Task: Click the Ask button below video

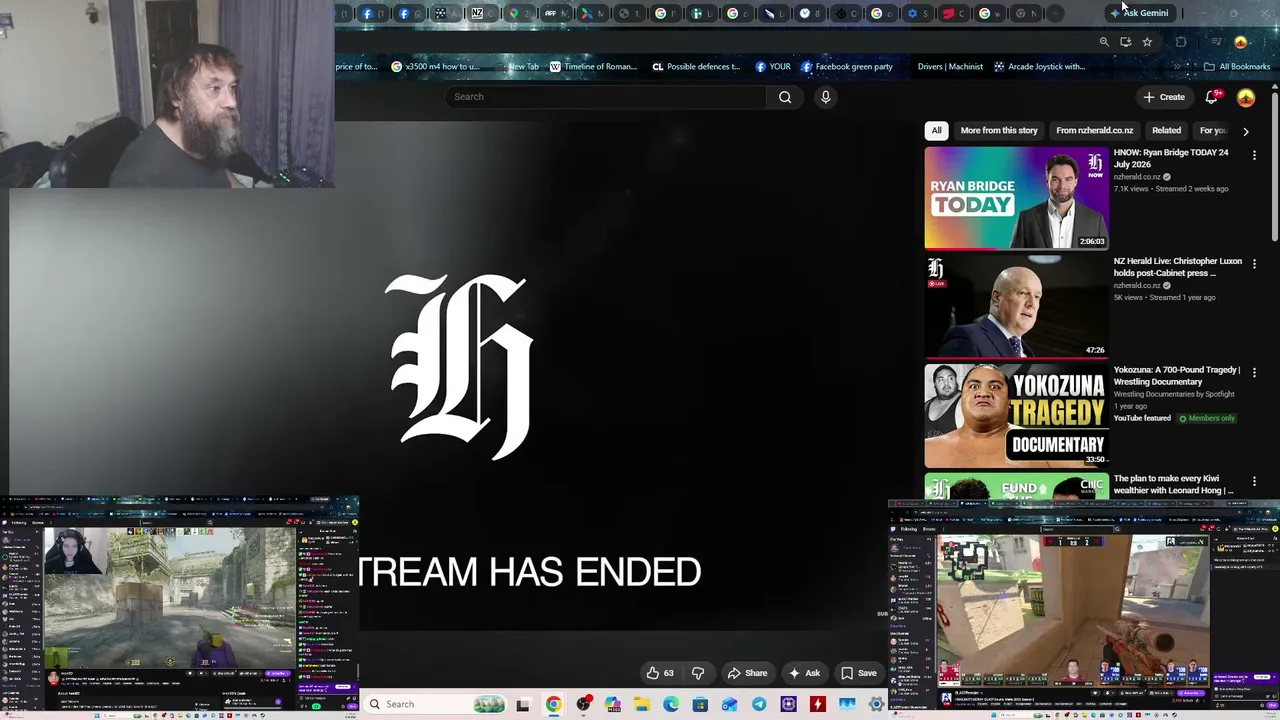Action: [x=804, y=673]
